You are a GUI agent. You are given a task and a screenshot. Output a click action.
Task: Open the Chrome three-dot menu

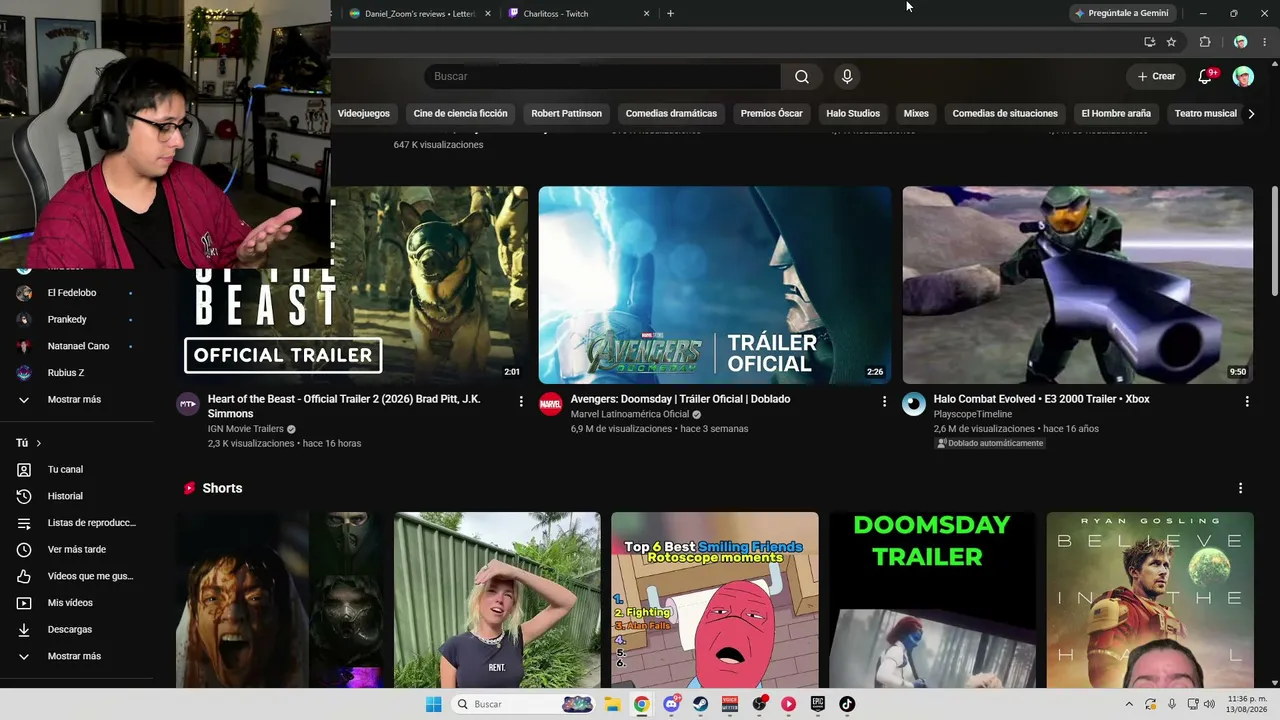coord(1264,42)
